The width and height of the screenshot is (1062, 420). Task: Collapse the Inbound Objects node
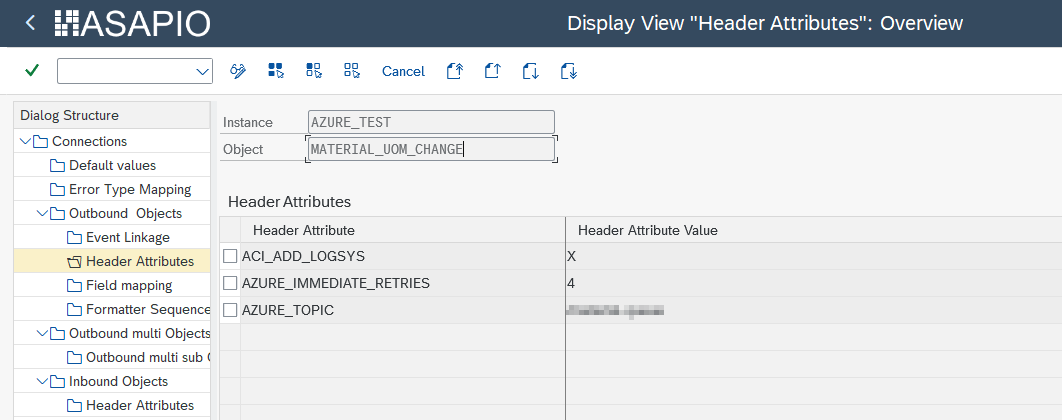coord(43,381)
